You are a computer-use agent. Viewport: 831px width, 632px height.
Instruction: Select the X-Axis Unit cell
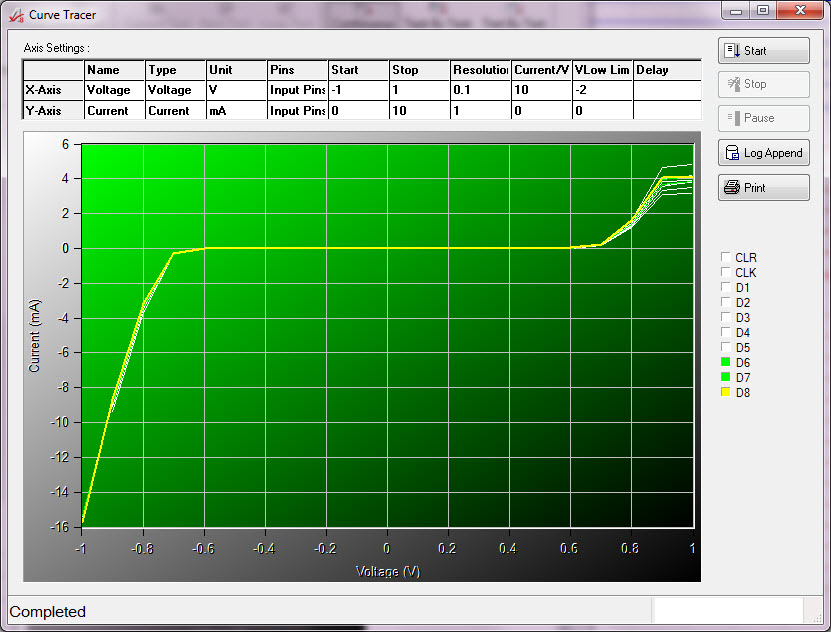pyautogui.click(x=236, y=90)
